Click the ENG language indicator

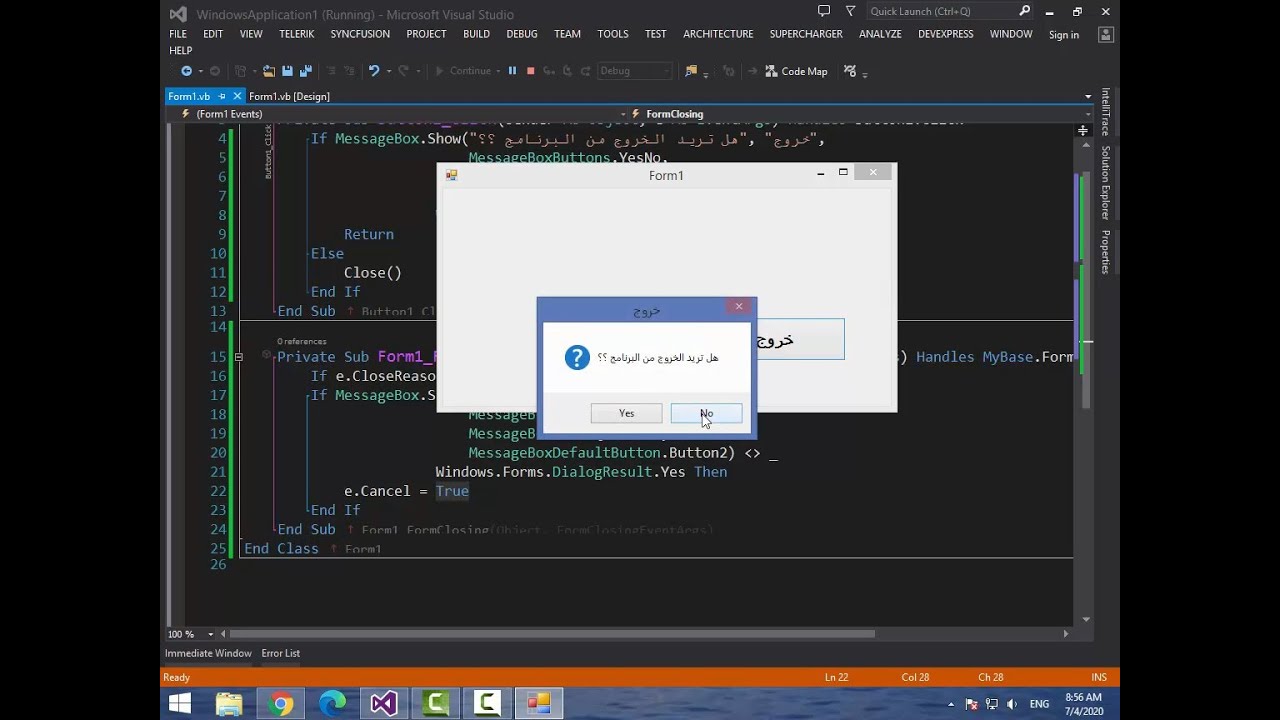click(x=1040, y=704)
